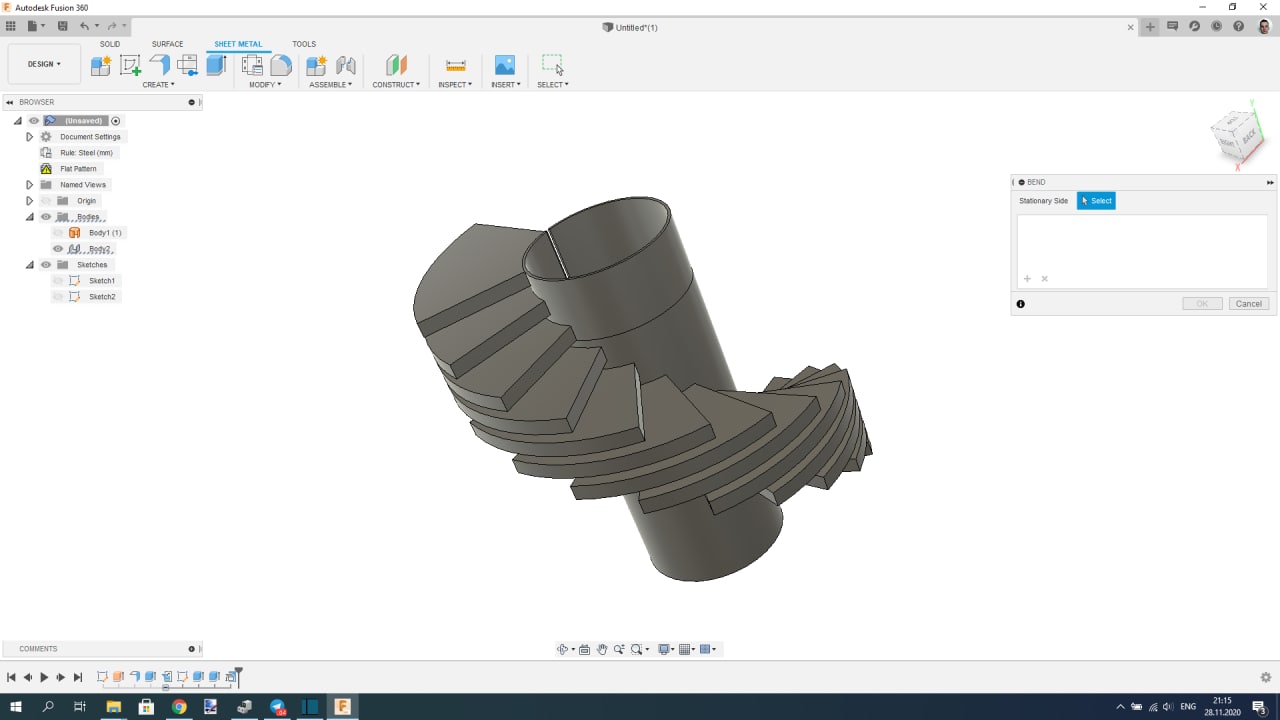This screenshot has height=720, width=1280.
Task: Open the ASSEMBLE dropdown menu
Action: pyautogui.click(x=330, y=85)
